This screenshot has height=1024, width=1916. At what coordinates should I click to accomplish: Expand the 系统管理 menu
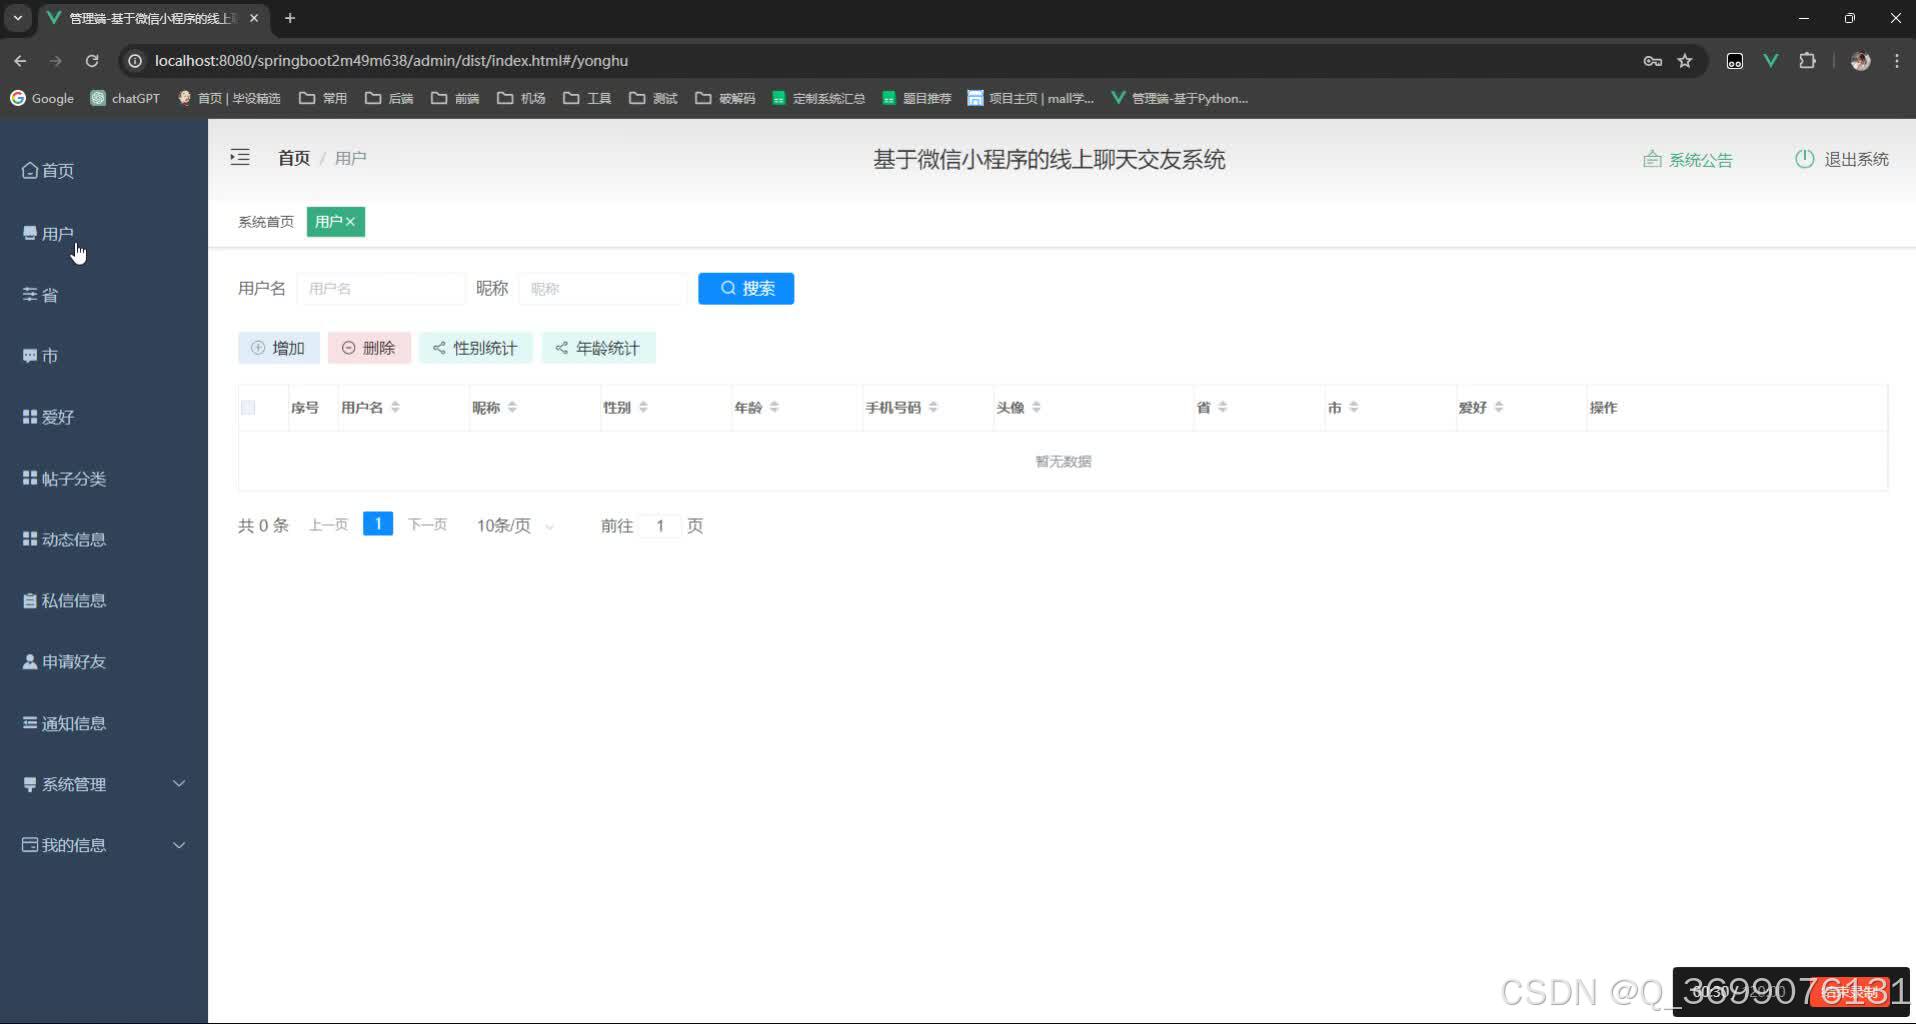pos(74,784)
